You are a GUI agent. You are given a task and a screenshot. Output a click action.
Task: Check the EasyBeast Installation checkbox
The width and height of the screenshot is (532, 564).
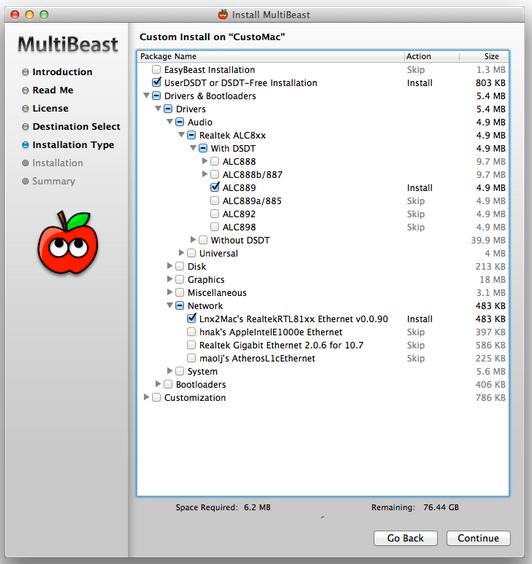tap(156, 69)
